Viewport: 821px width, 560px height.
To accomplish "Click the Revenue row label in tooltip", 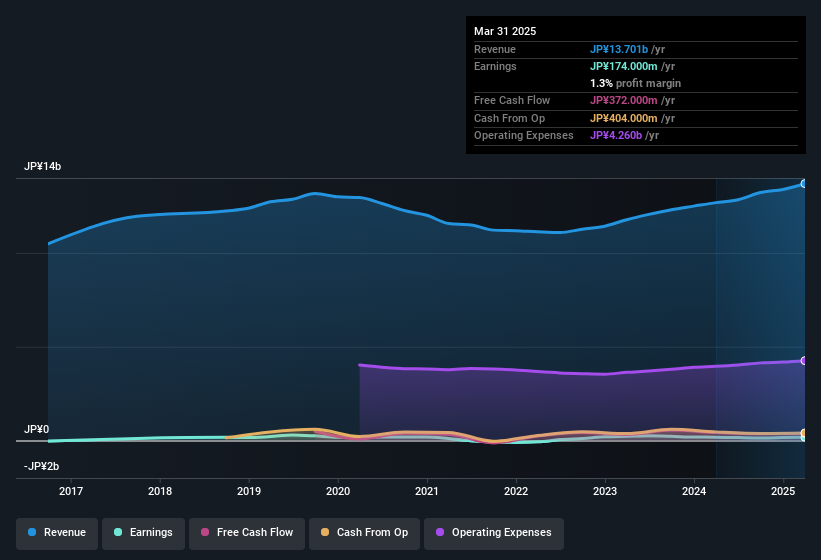I will (495, 49).
